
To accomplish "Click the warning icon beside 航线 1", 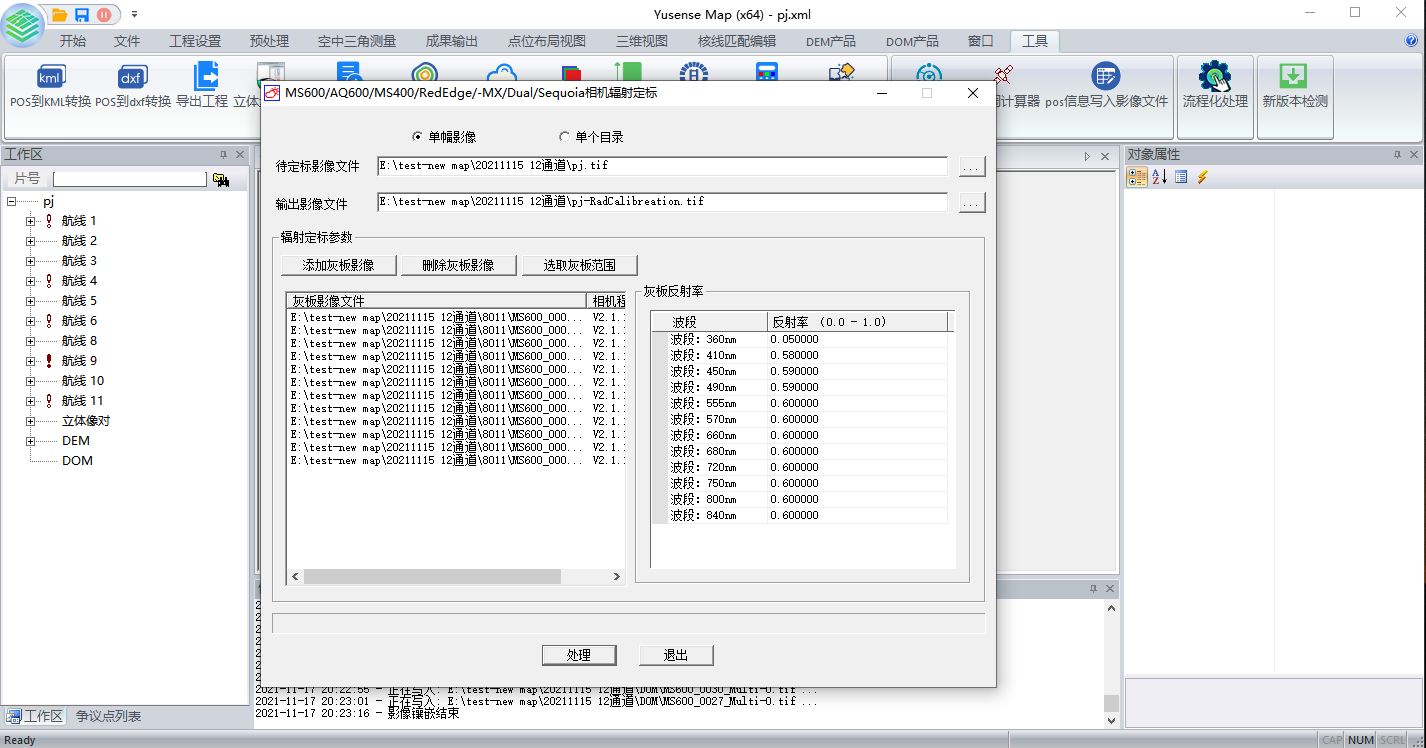I will [49, 221].
